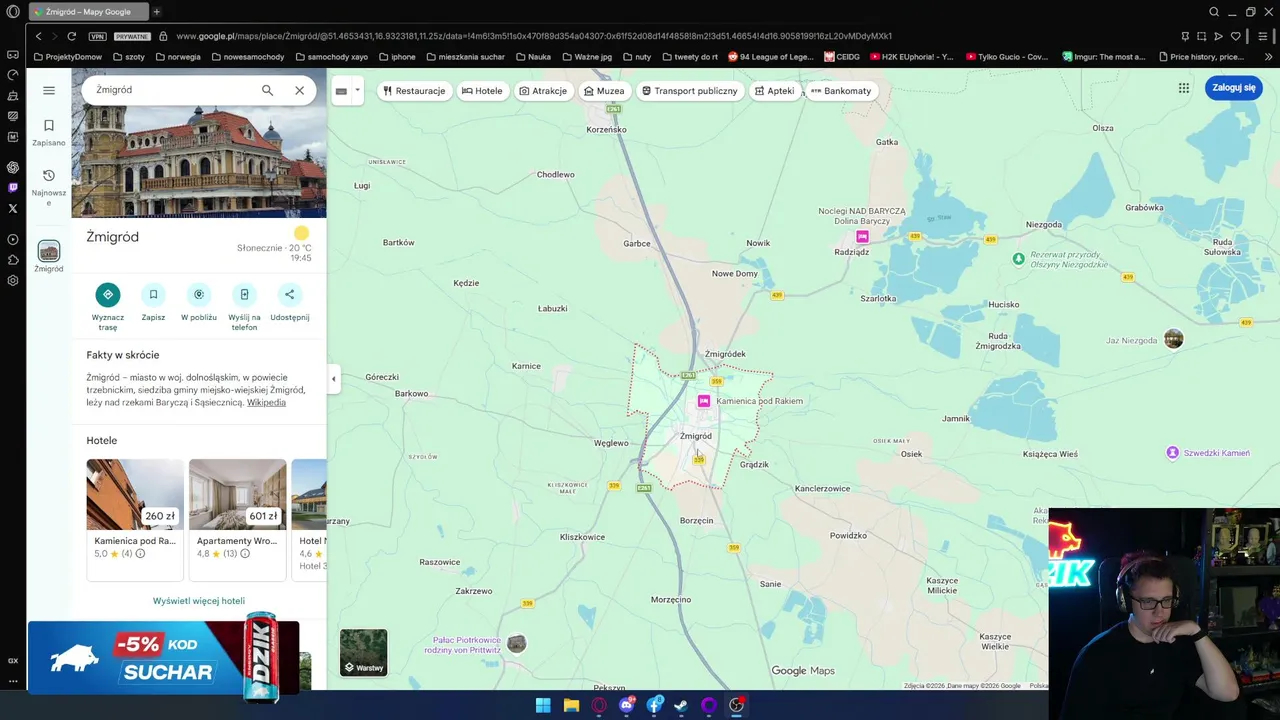Viewport: 1280px width, 720px height.
Task: Open the CEIDG bookmark
Action: (842, 57)
